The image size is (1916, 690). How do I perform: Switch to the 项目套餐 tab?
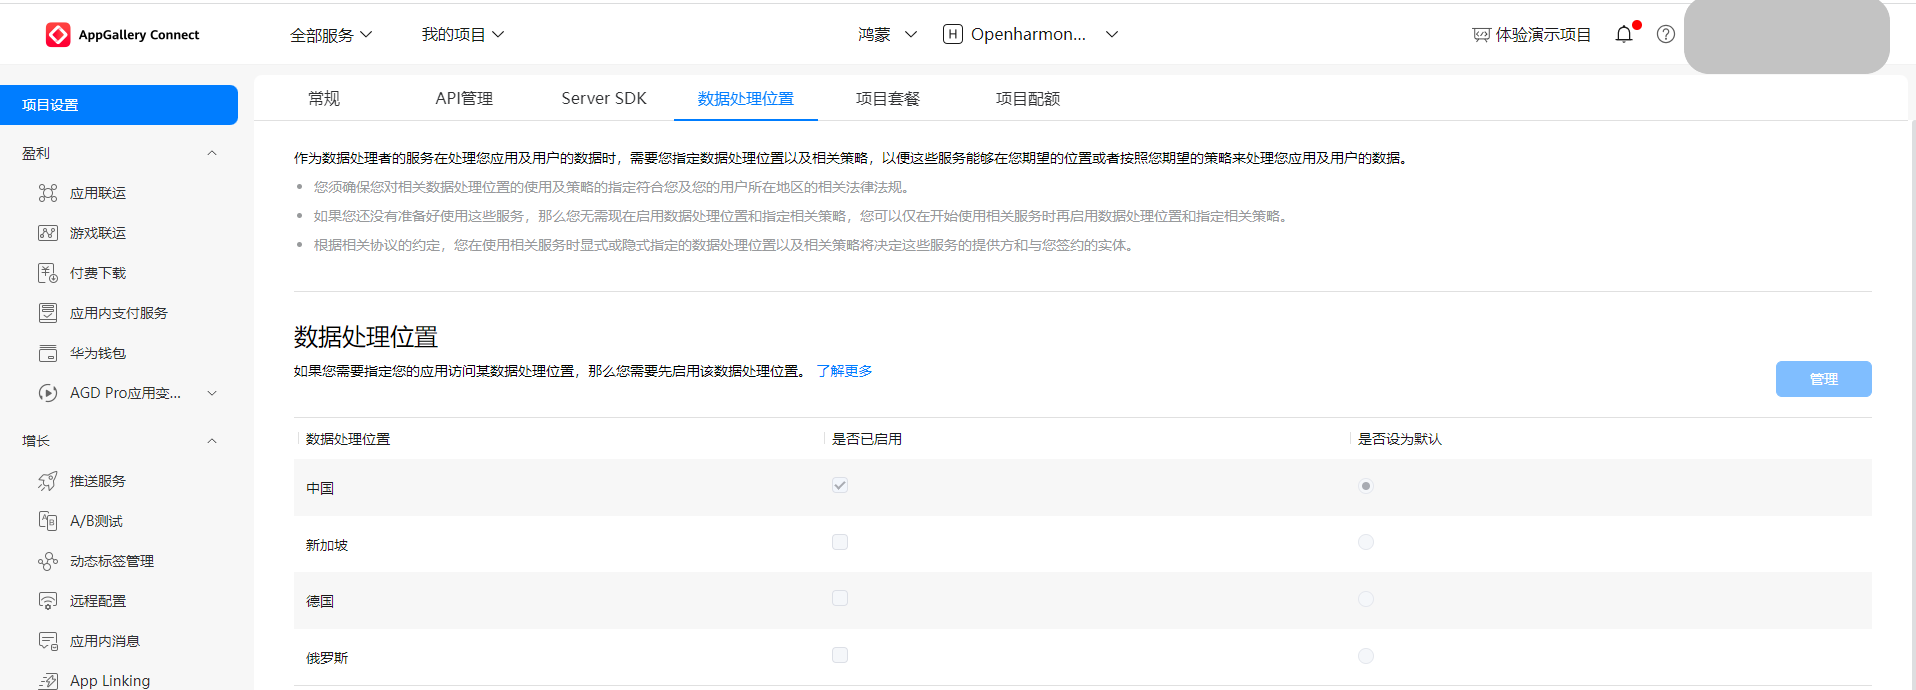click(888, 98)
